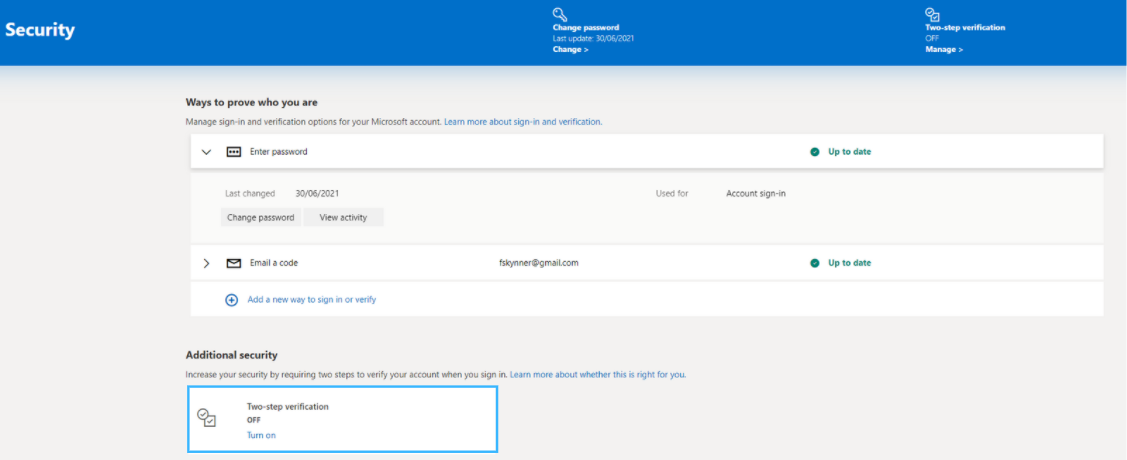Click the View activity button
The width and height of the screenshot is (1127, 460).
pyautogui.click(x=344, y=217)
